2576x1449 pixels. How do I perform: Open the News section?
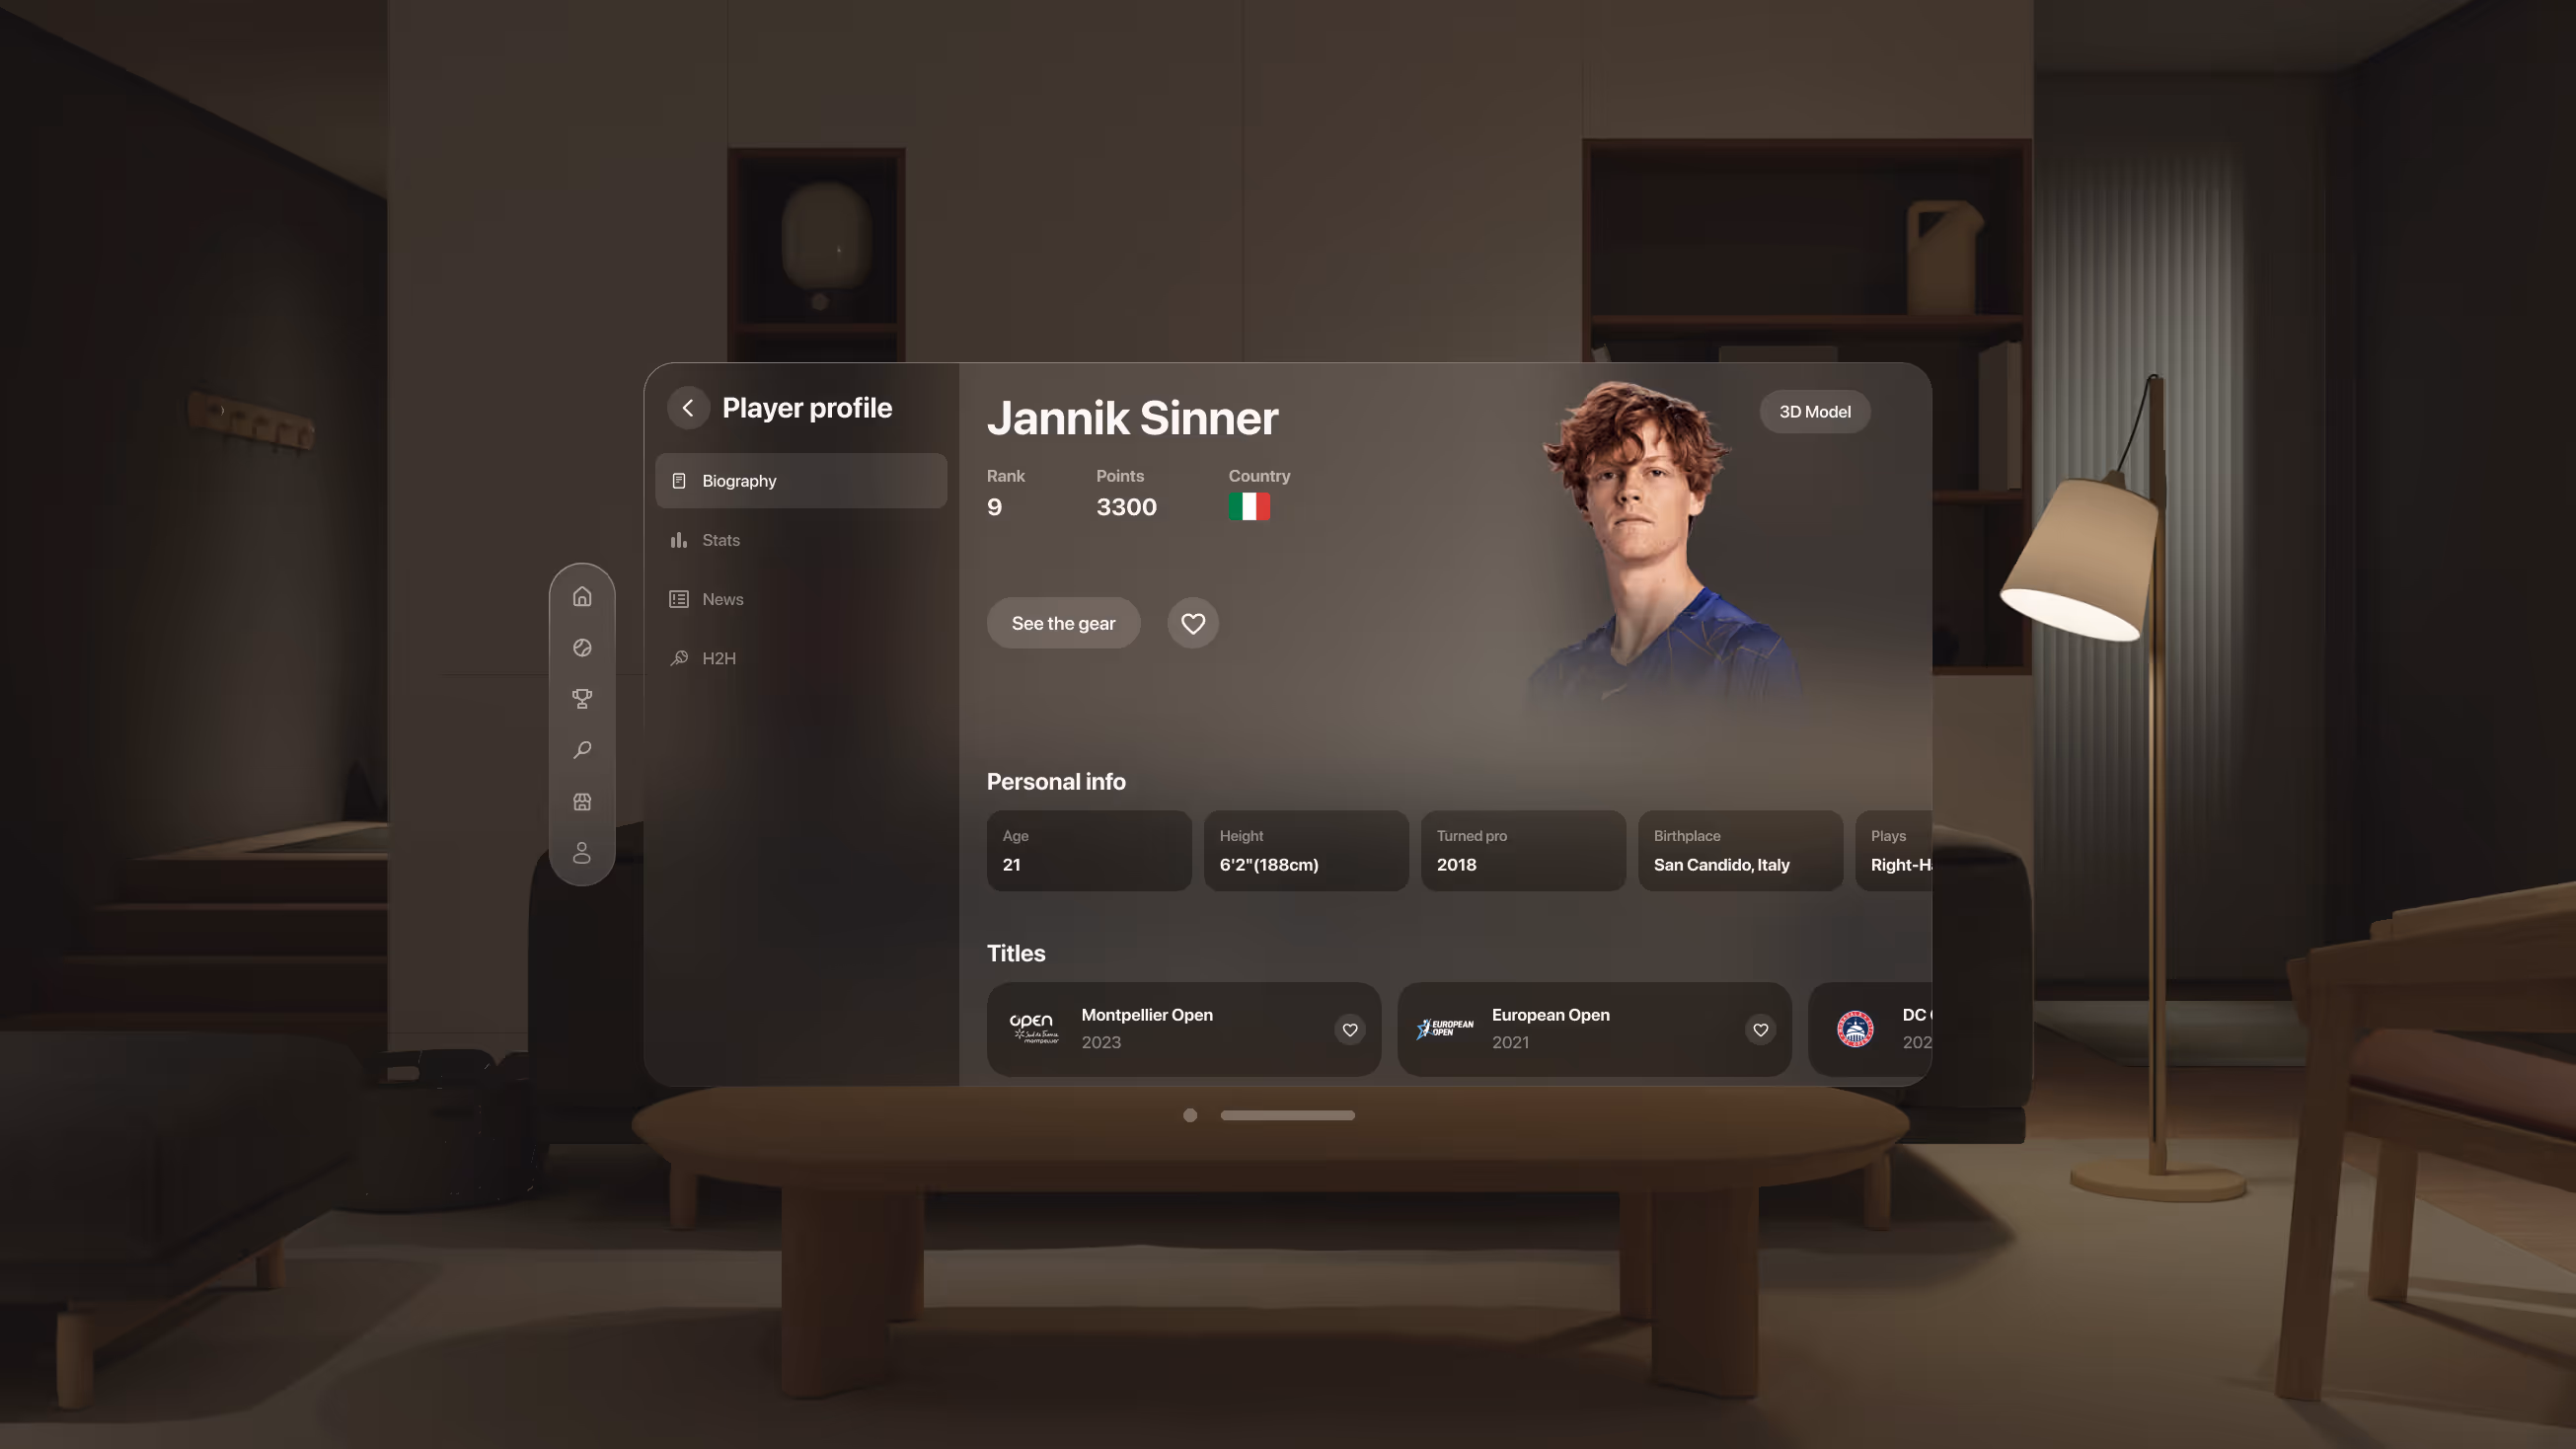pyautogui.click(x=722, y=599)
